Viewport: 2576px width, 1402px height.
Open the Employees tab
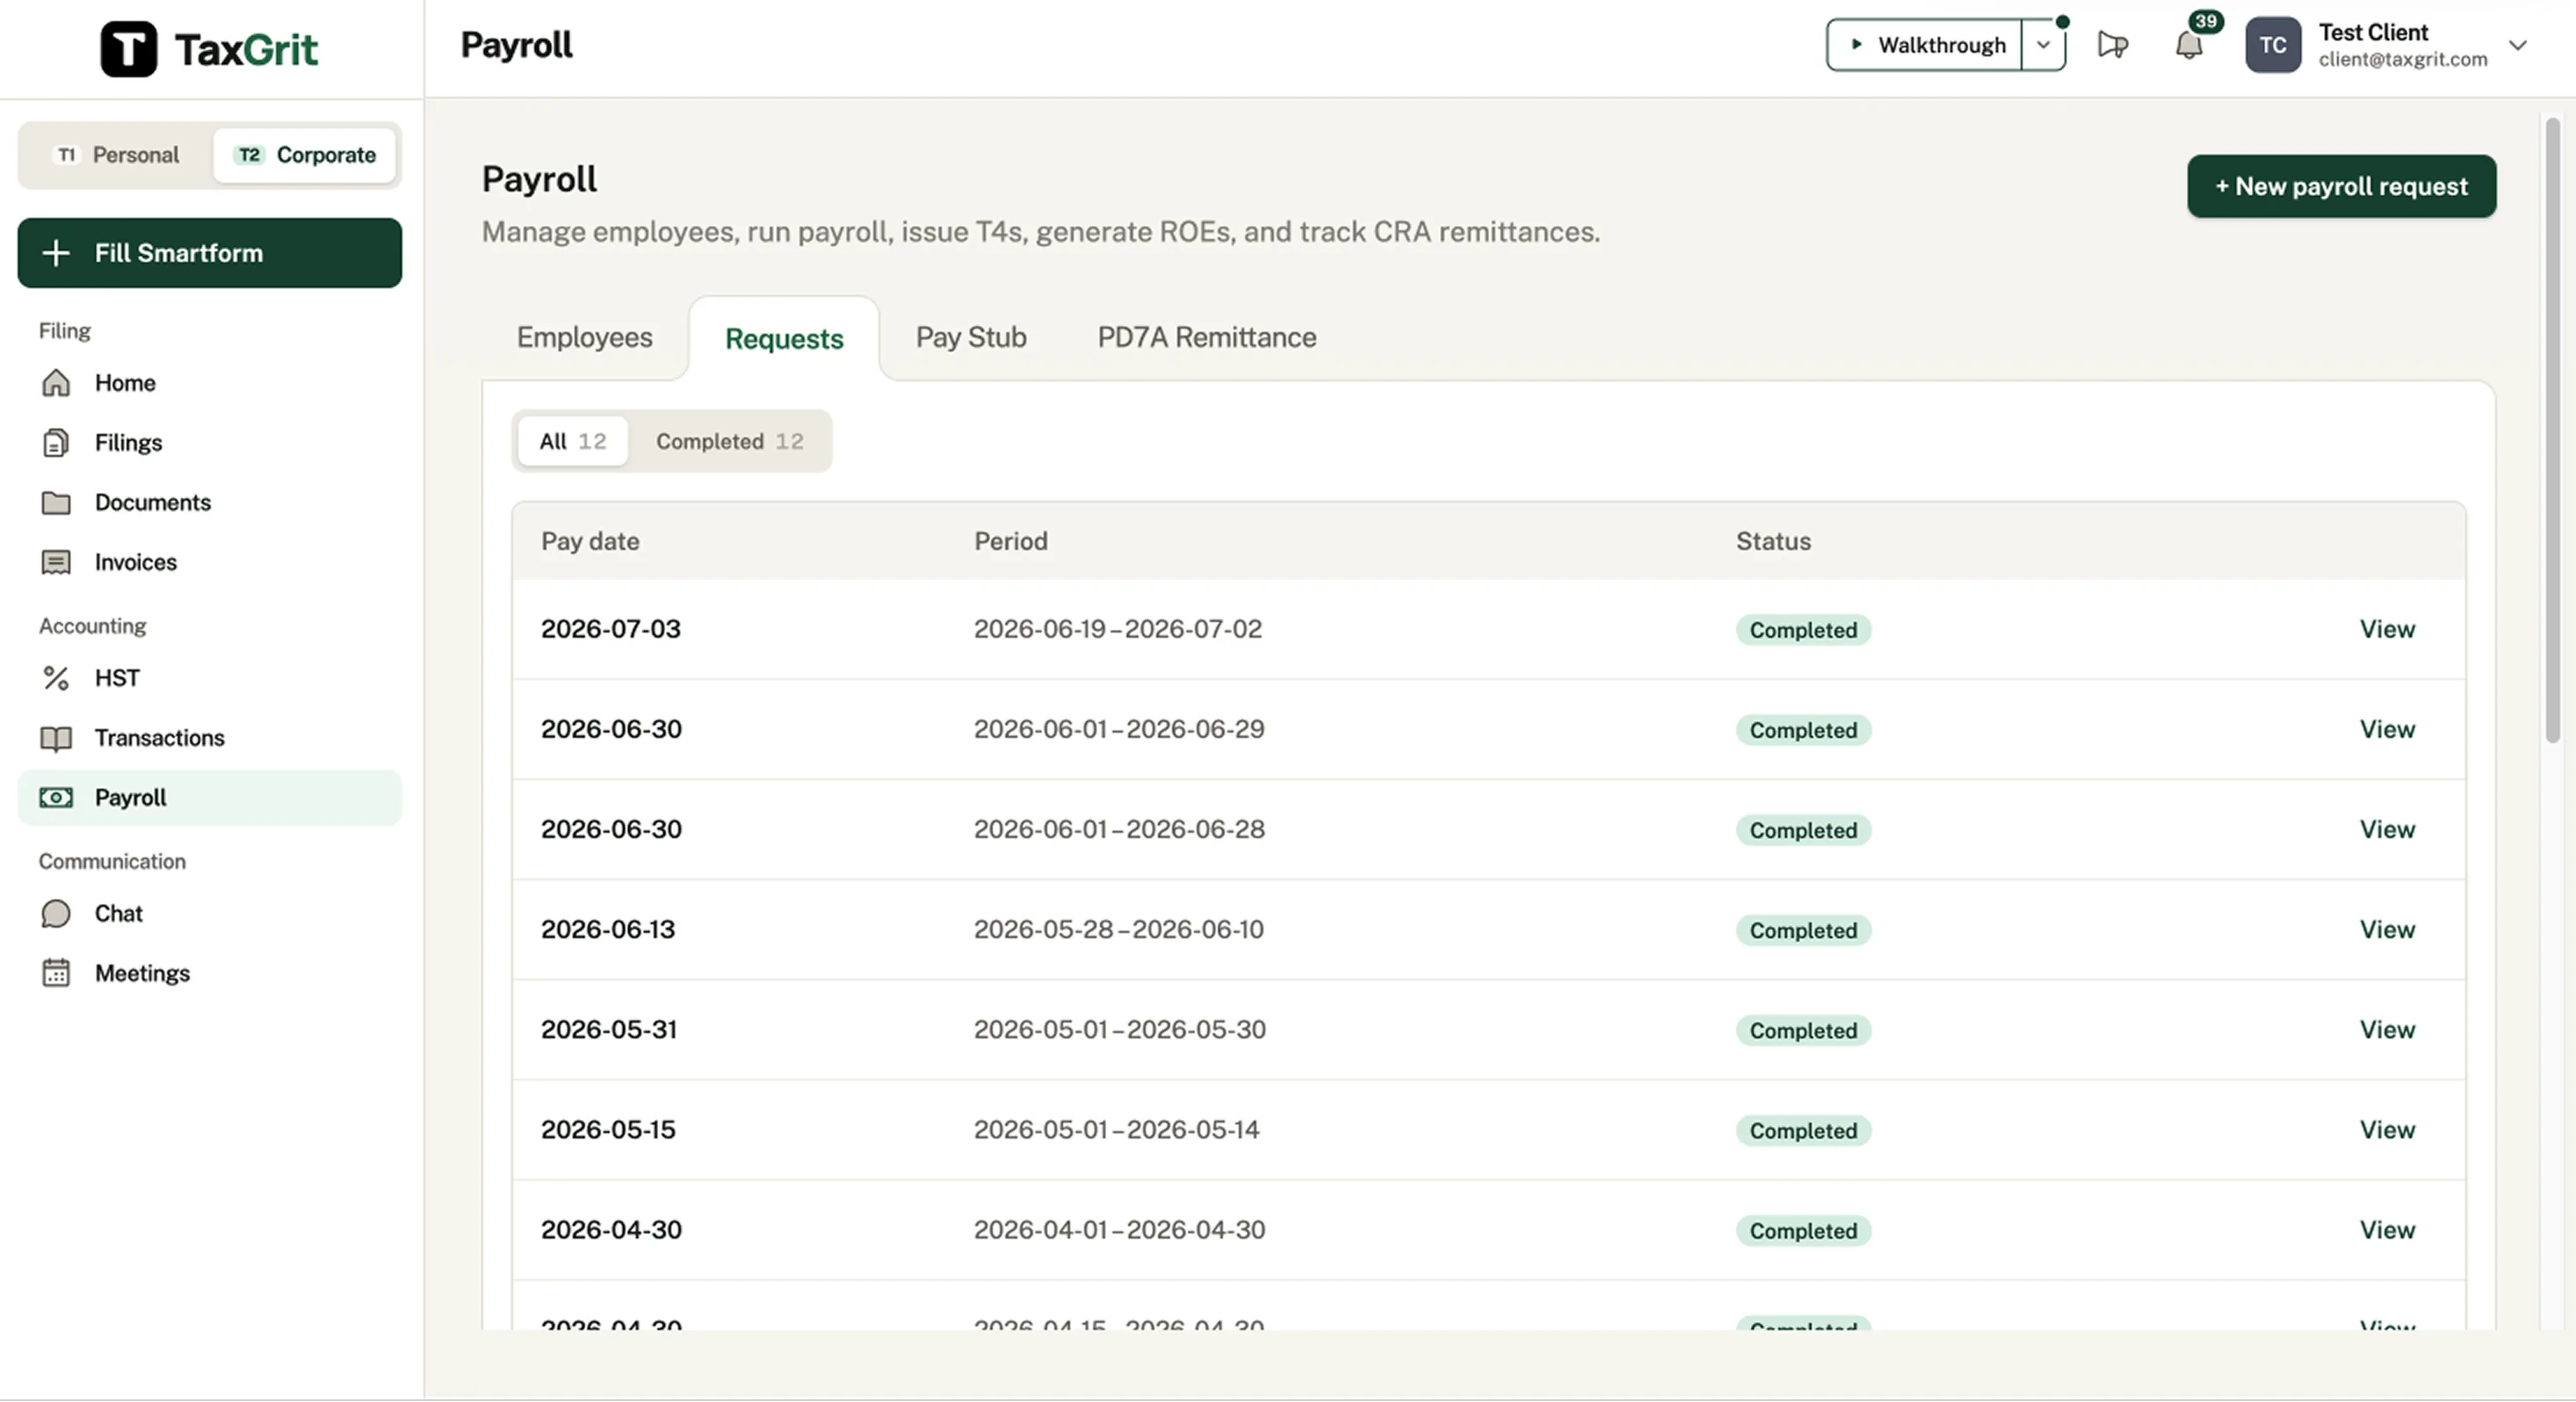pos(584,337)
